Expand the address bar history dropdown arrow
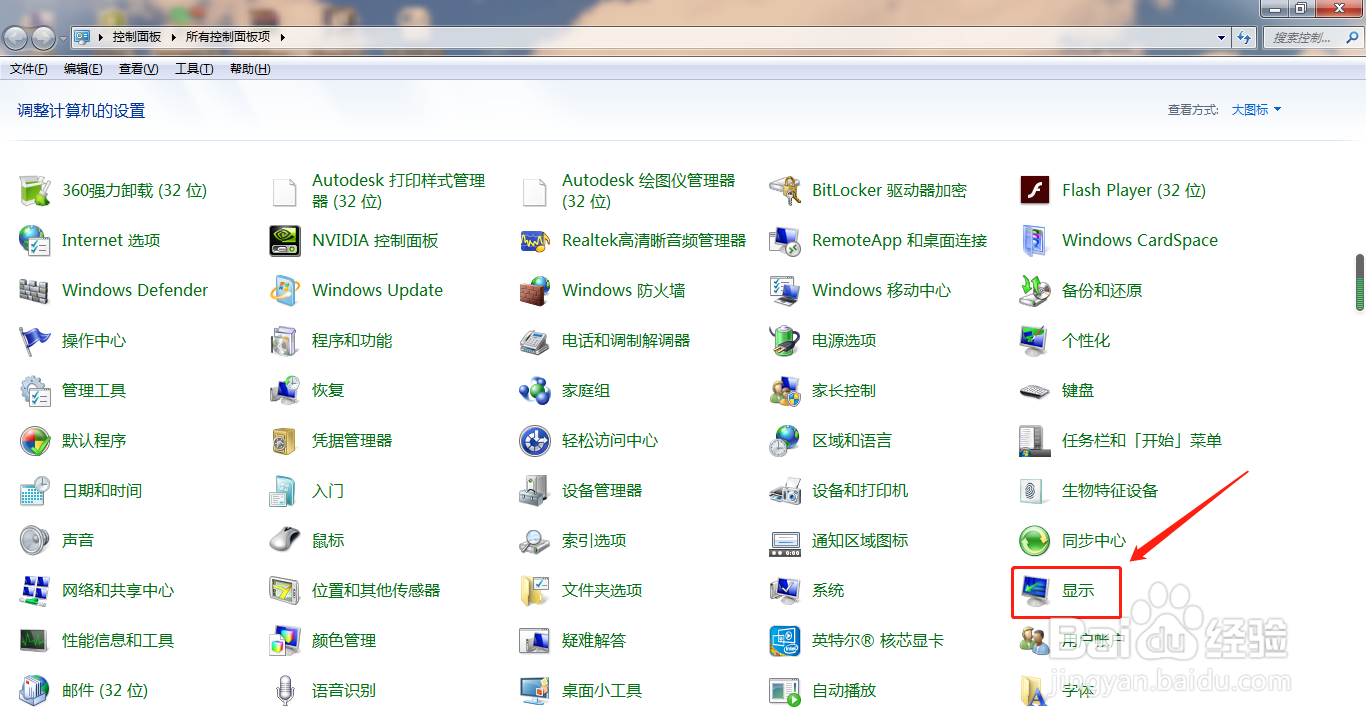 [x=1222, y=37]
